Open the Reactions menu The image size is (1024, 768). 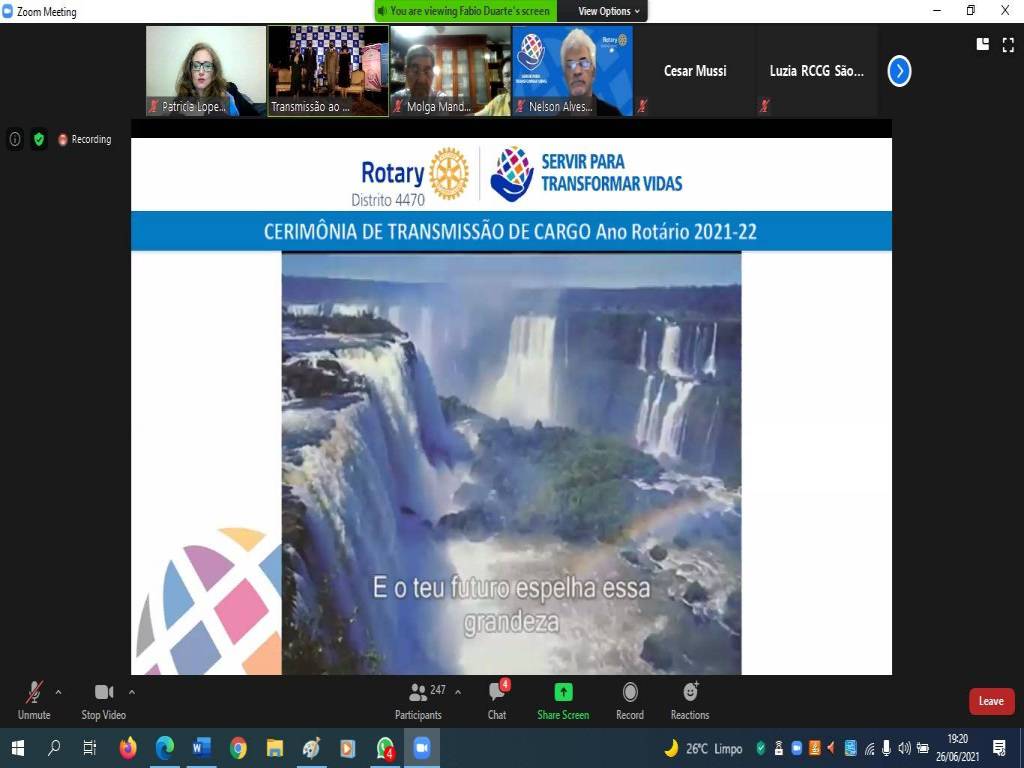(x=690, y=697)
